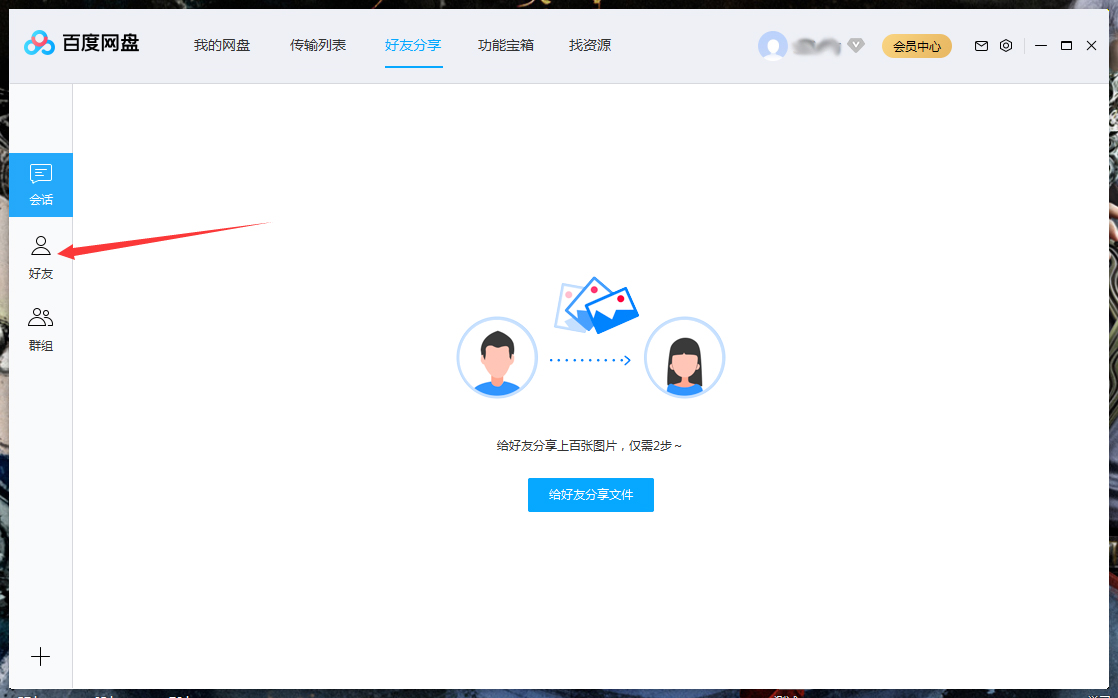Click the username next to the avatar

(x=819, y=45)
